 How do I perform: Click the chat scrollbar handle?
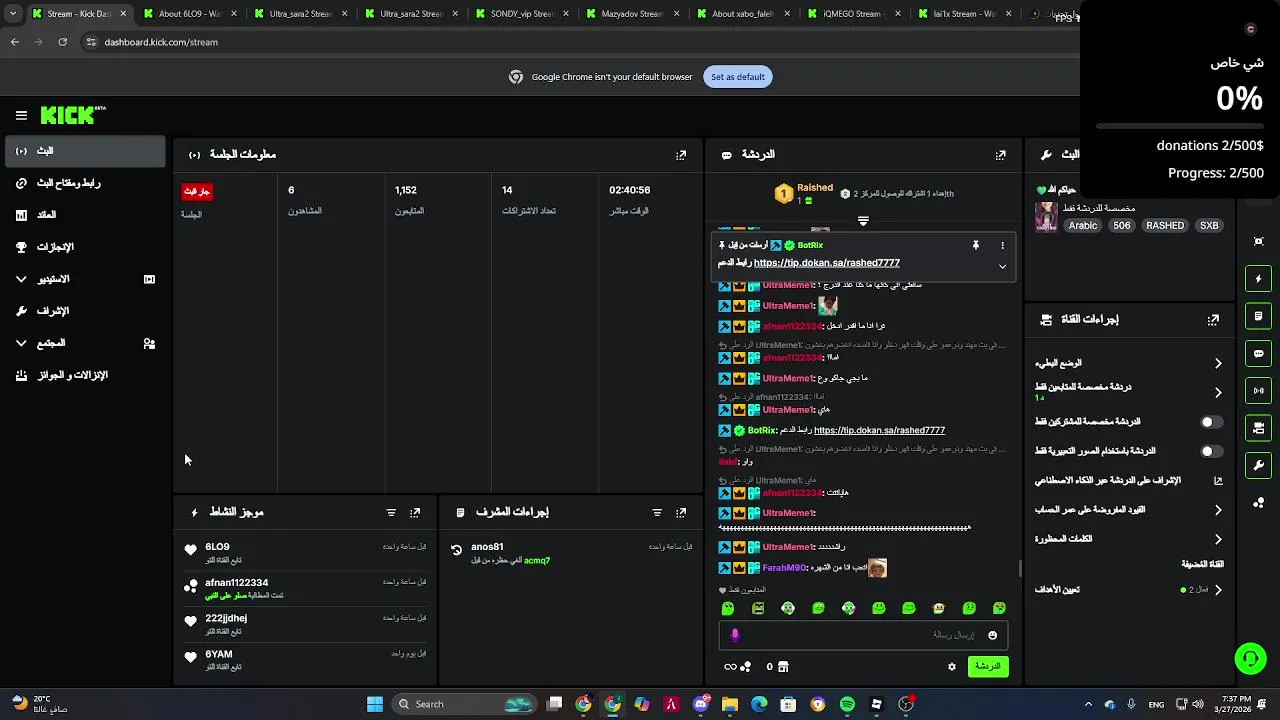click(x=1019, y=569)
